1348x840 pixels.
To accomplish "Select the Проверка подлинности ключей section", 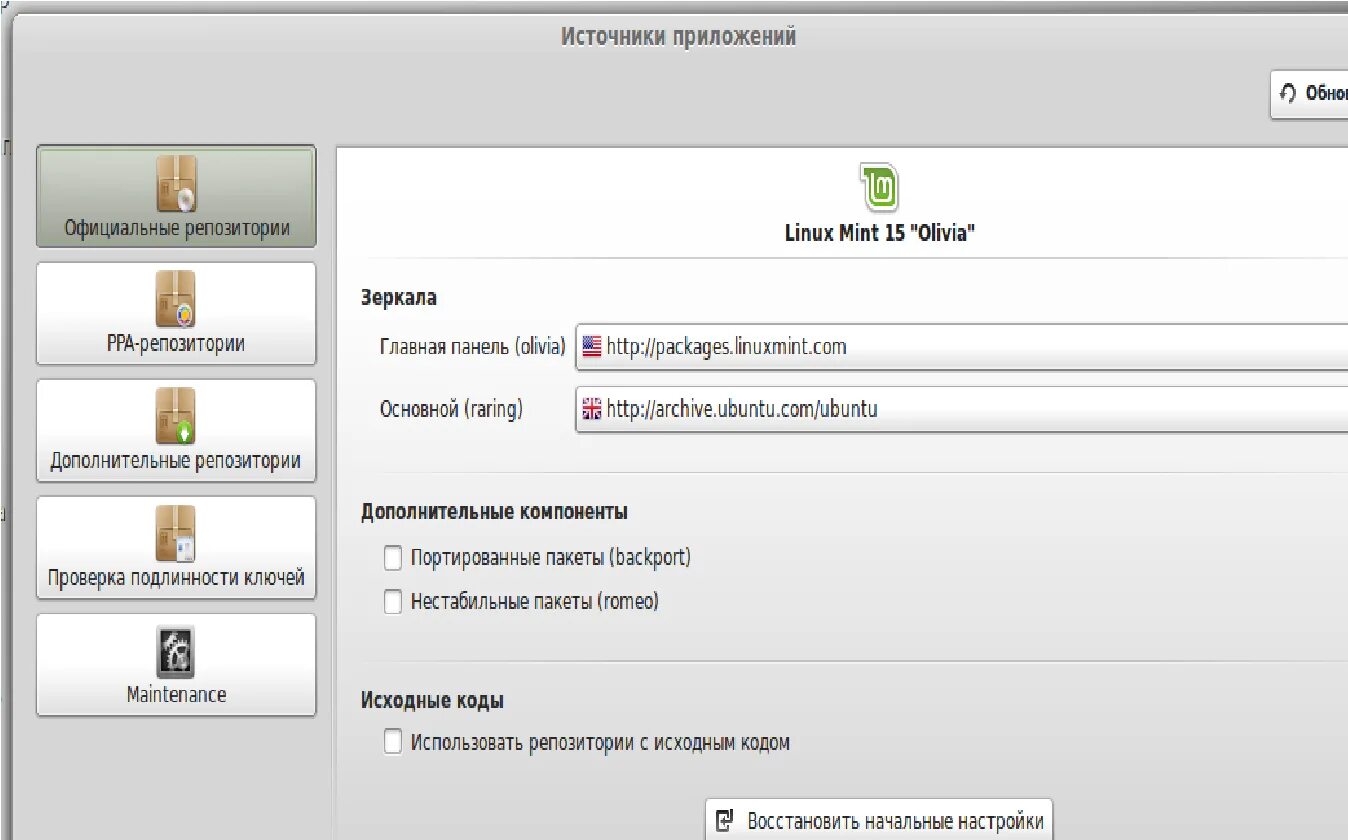I will 176,547.
